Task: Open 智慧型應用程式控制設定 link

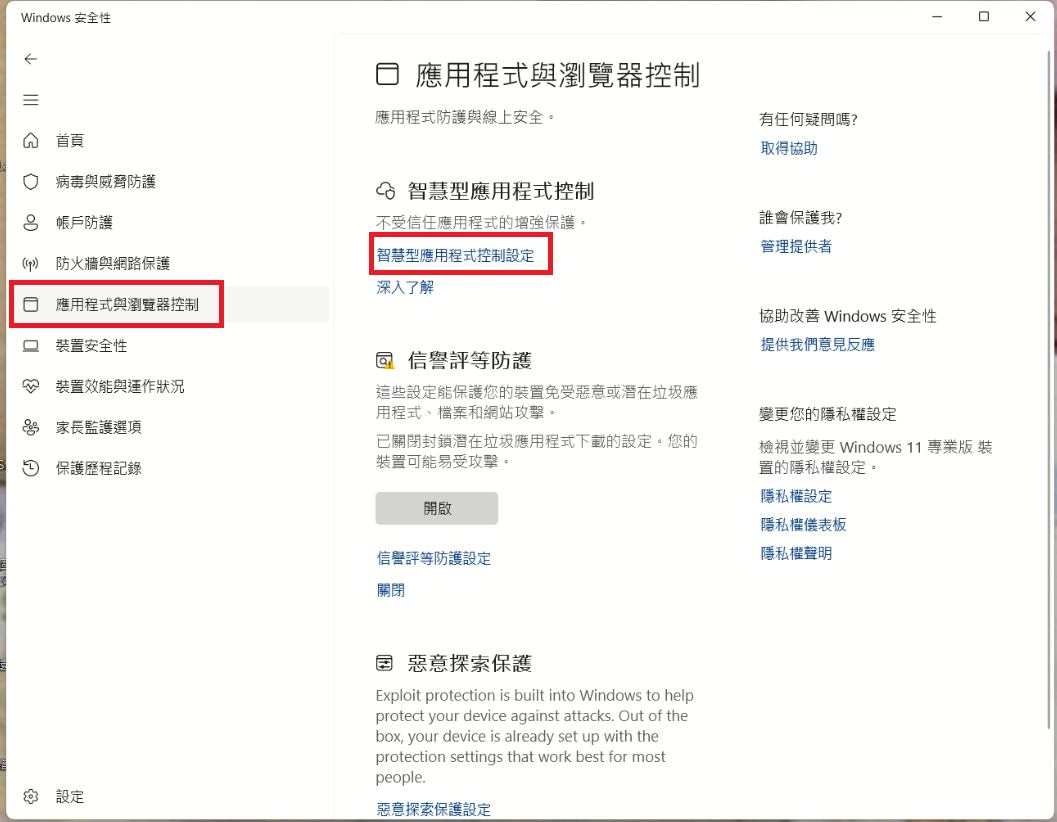Action: tap(455, 256)
